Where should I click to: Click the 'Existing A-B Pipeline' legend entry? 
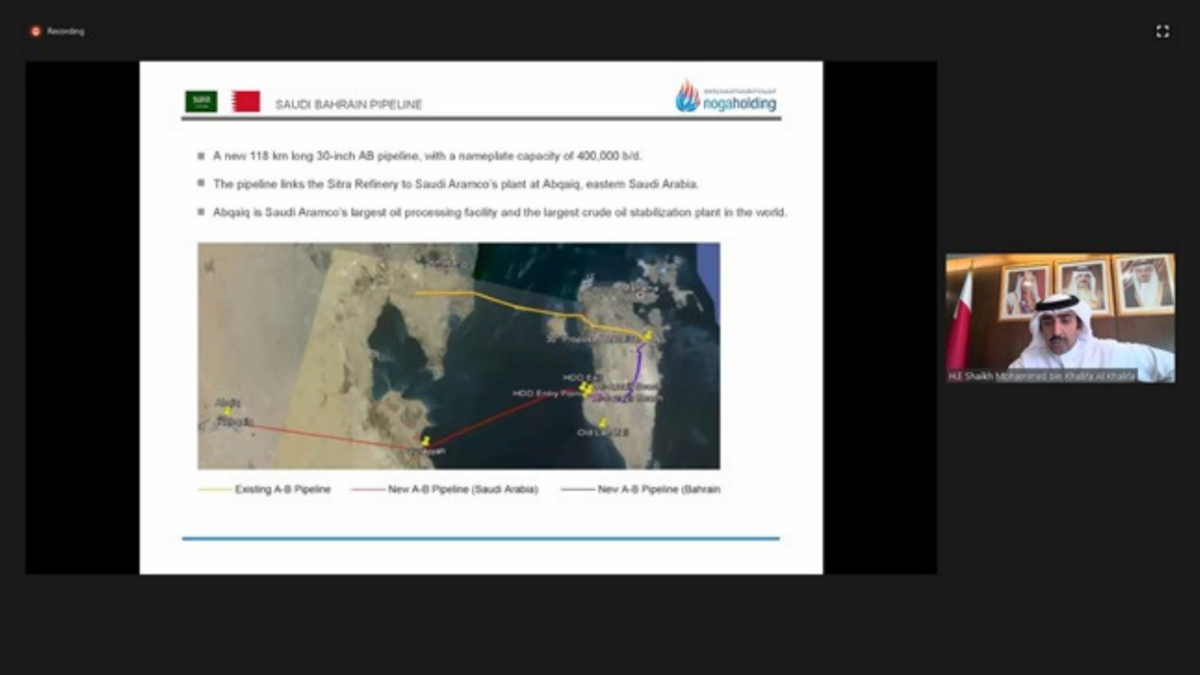(282, 490)
